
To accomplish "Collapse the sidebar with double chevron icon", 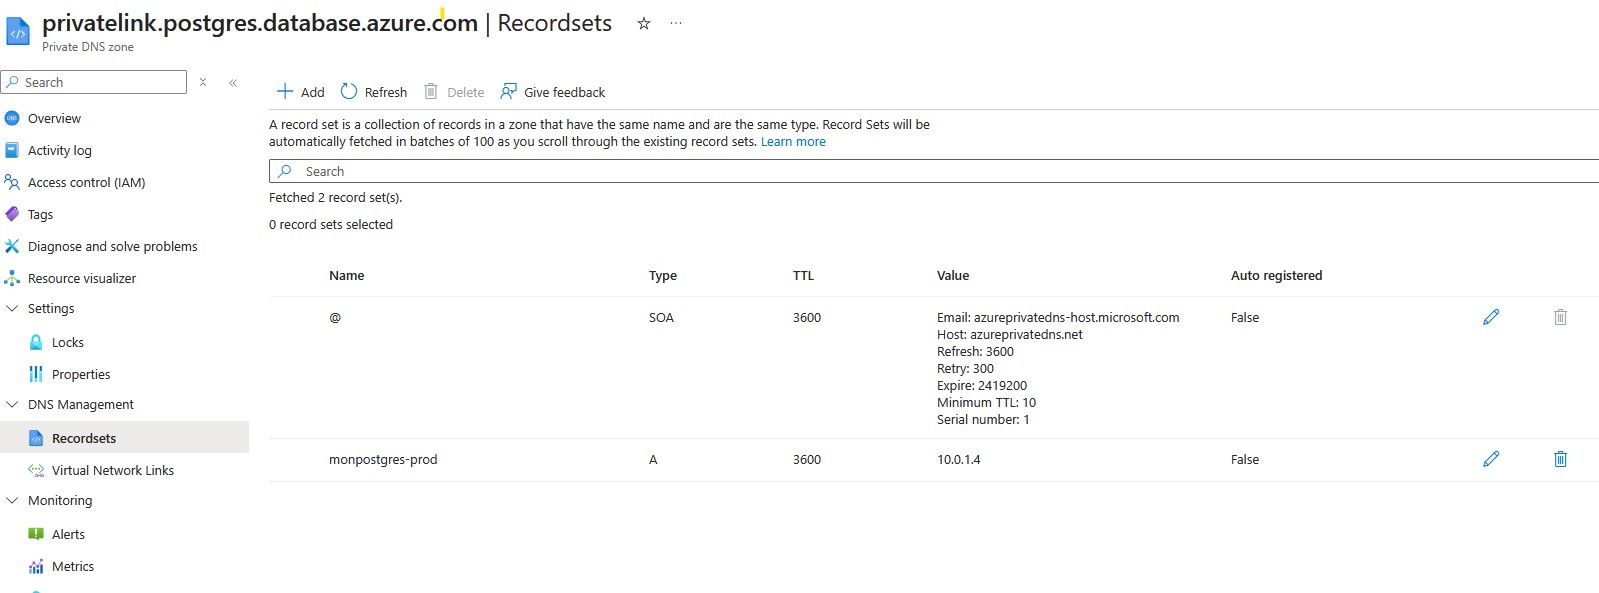I will pos(233,82).
